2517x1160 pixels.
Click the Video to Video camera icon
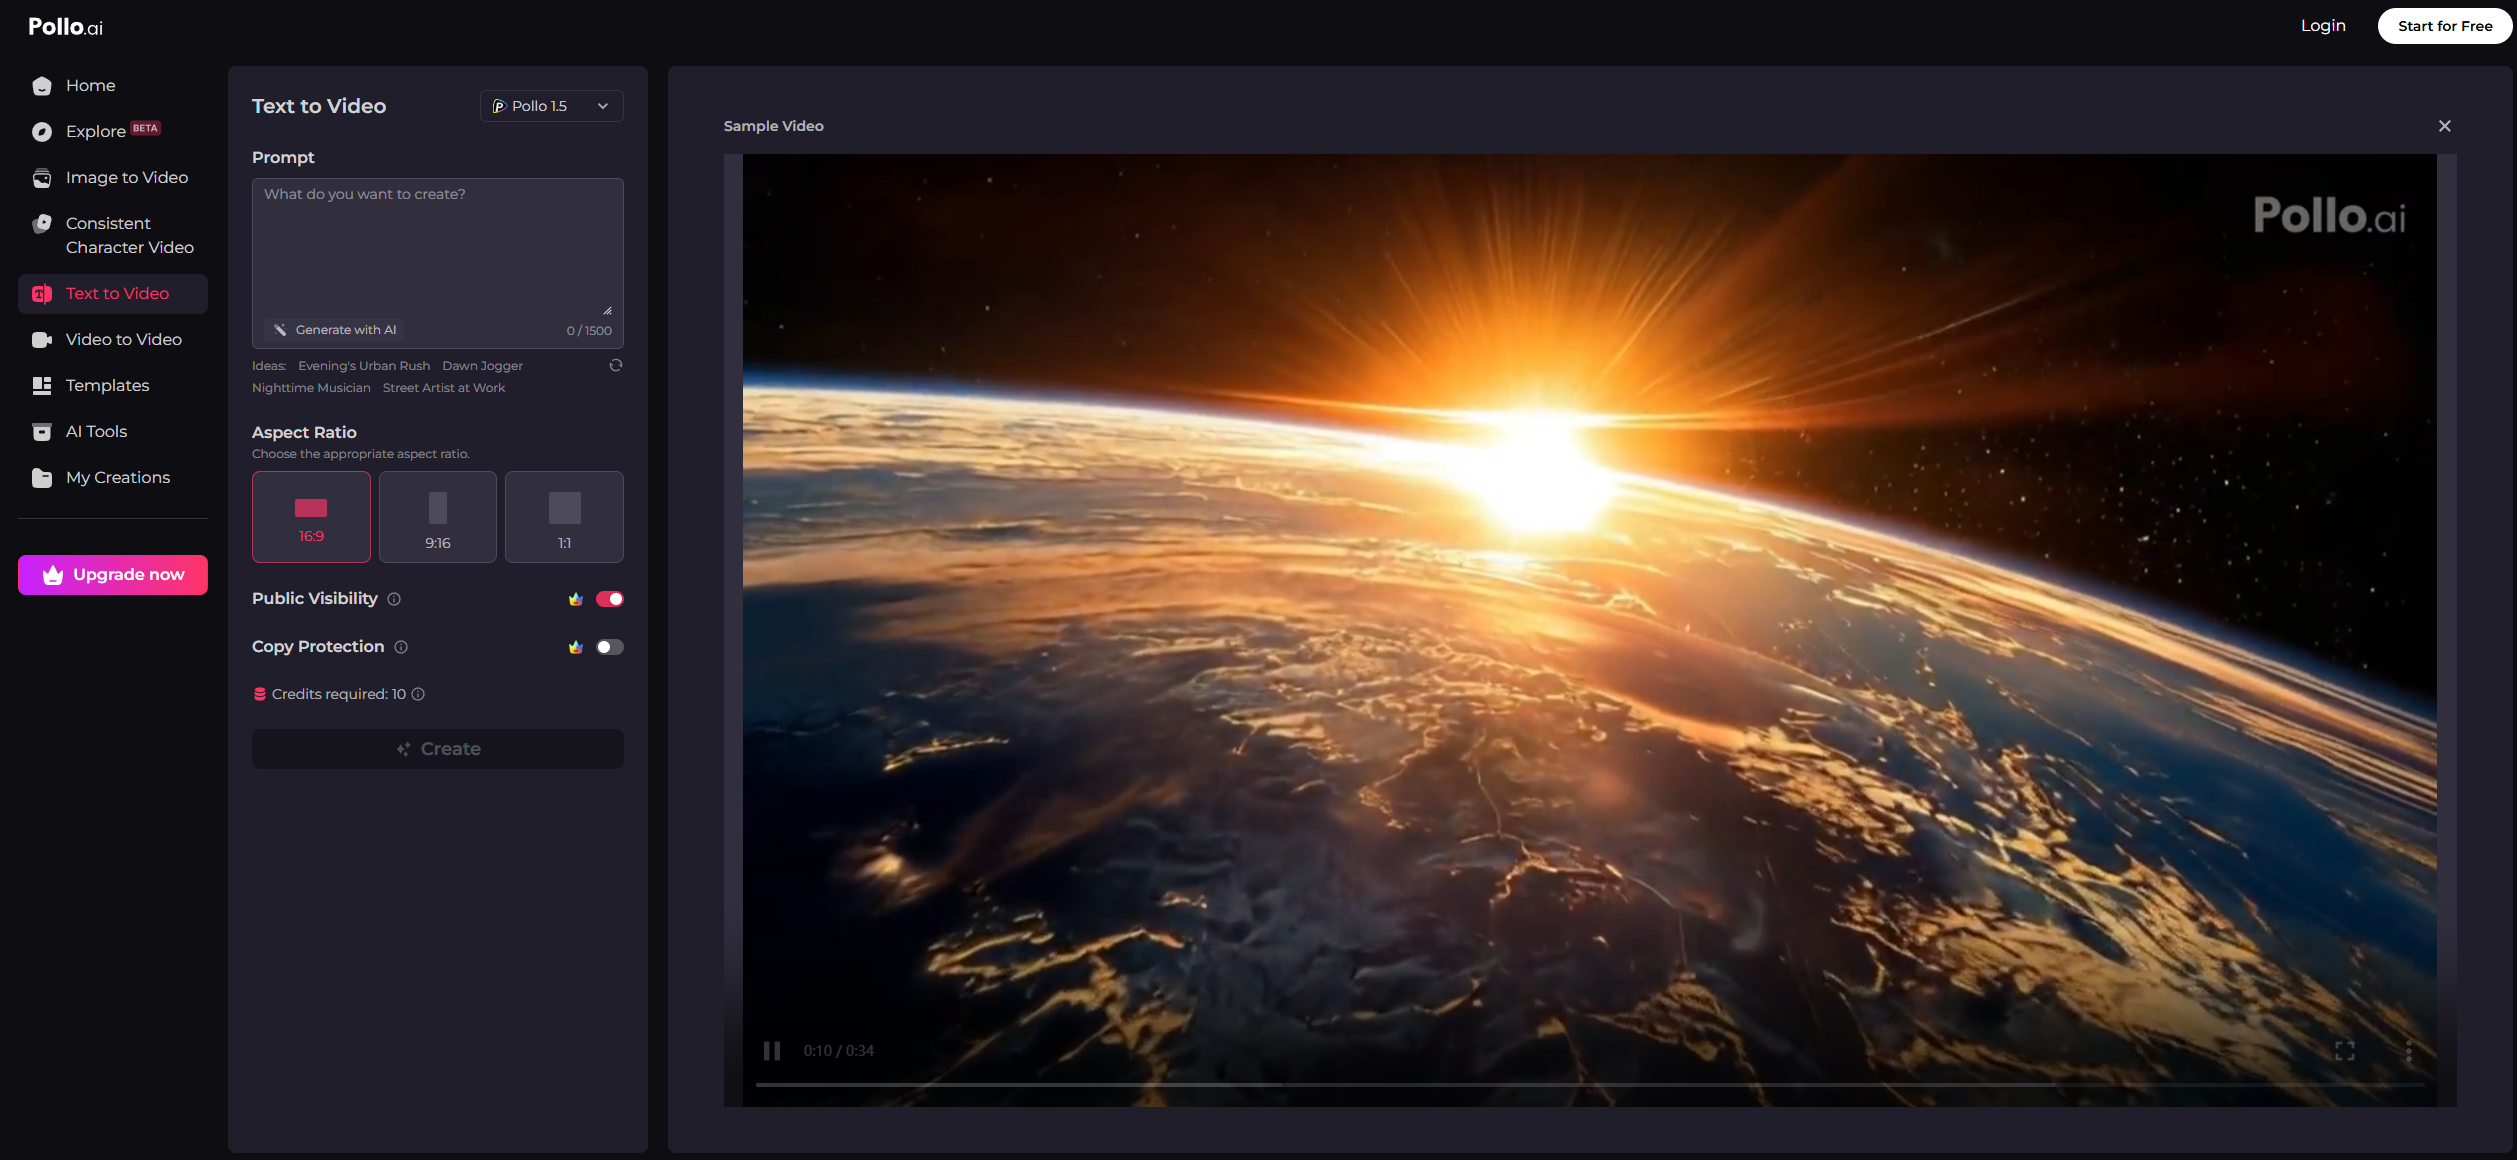tap(42, 340)
